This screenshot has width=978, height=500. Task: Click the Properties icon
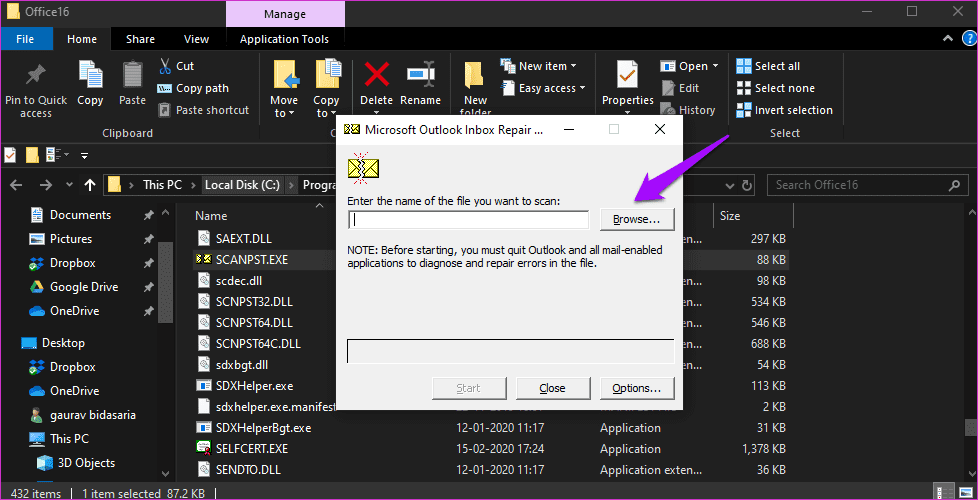point(627,75)
